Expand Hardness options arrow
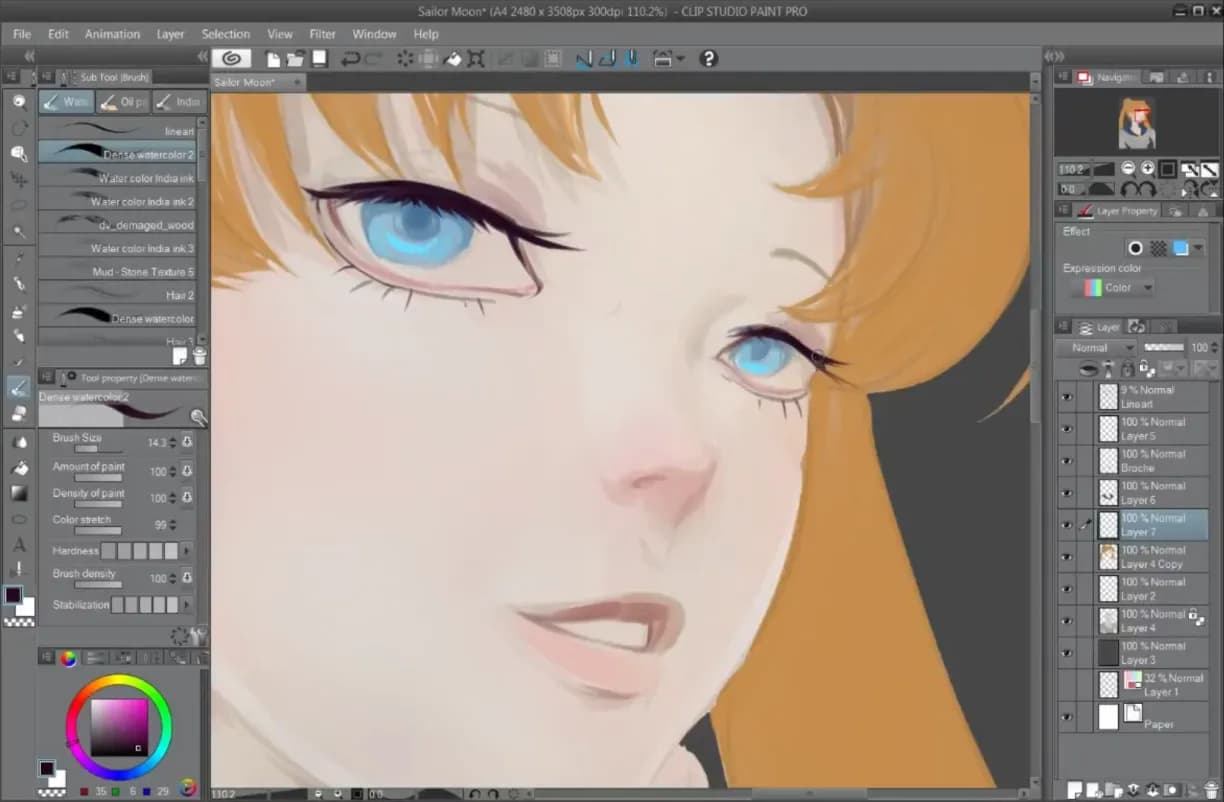 coord(186,551)
